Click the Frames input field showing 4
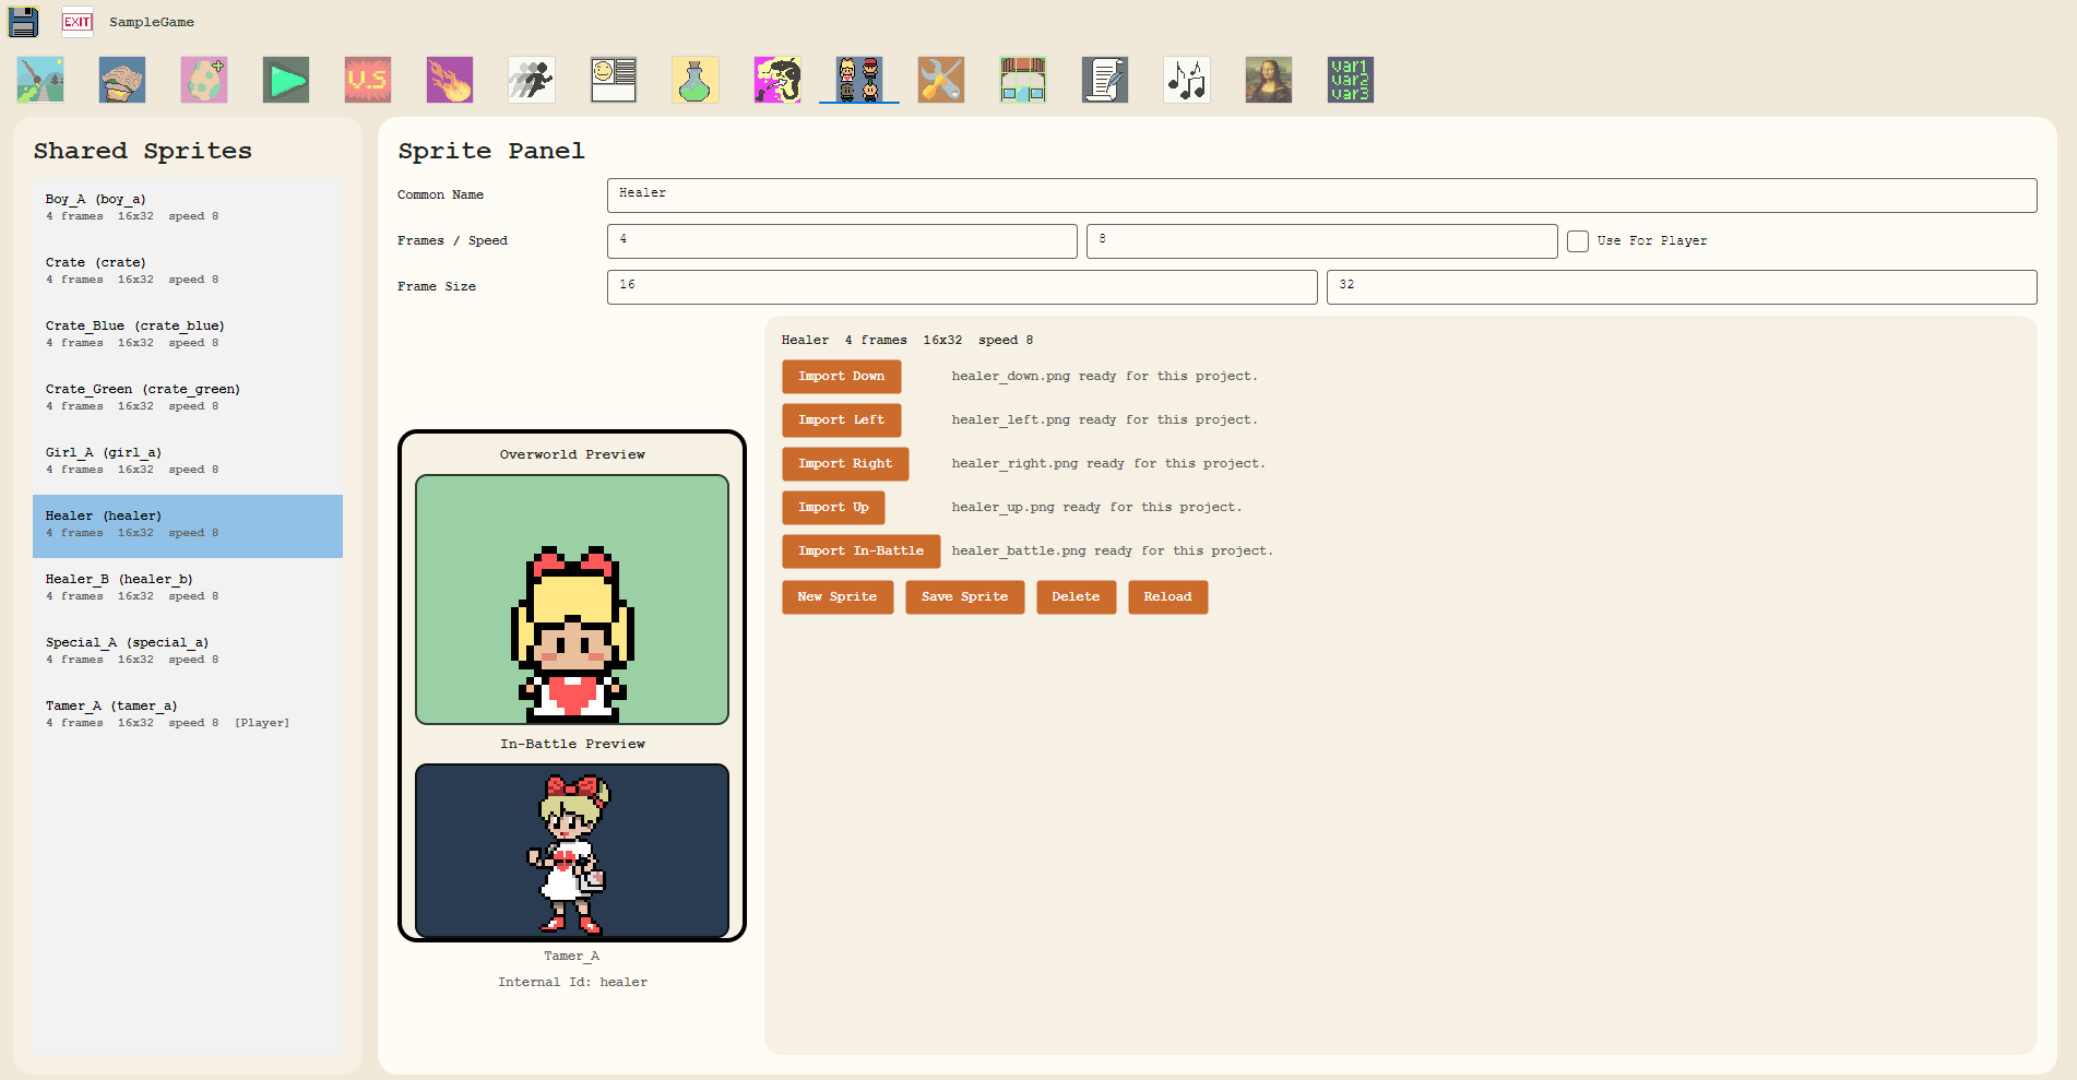This screenshot has height=1080, width=2077. pos(842,241)
